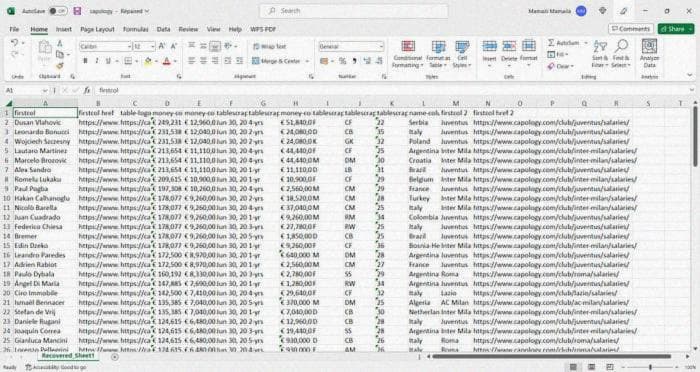Click the Save icon in title bar
The width and height of the screenshot is (700, 372).
click(x=77, y=11)
